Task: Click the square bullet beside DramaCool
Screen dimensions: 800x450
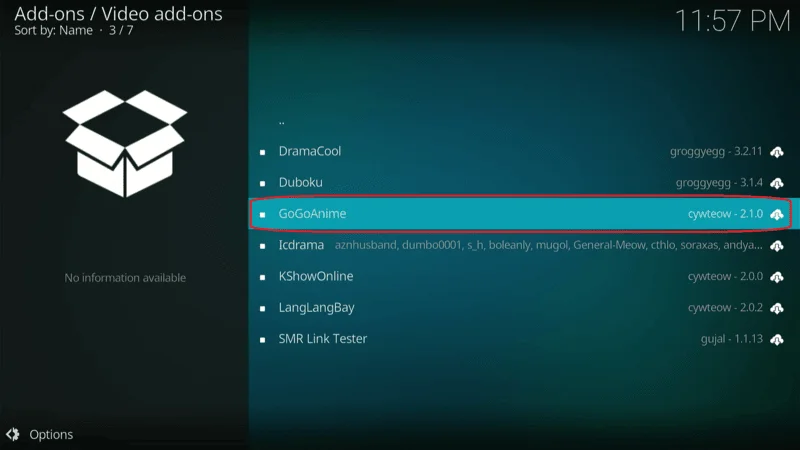Action: point(262,152)
